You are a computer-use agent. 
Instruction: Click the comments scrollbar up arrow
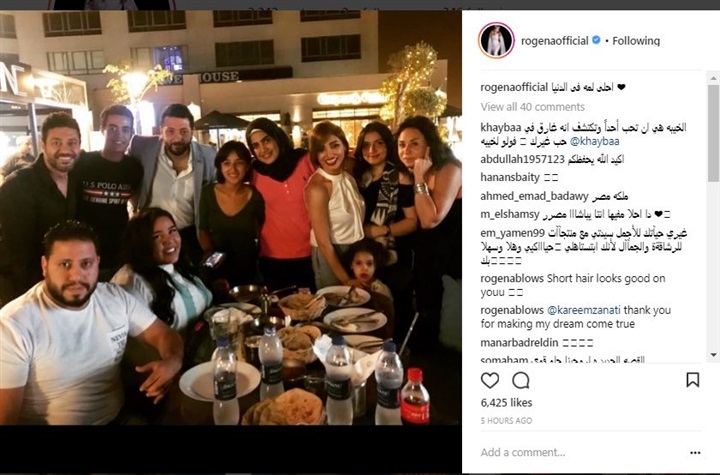713,78
